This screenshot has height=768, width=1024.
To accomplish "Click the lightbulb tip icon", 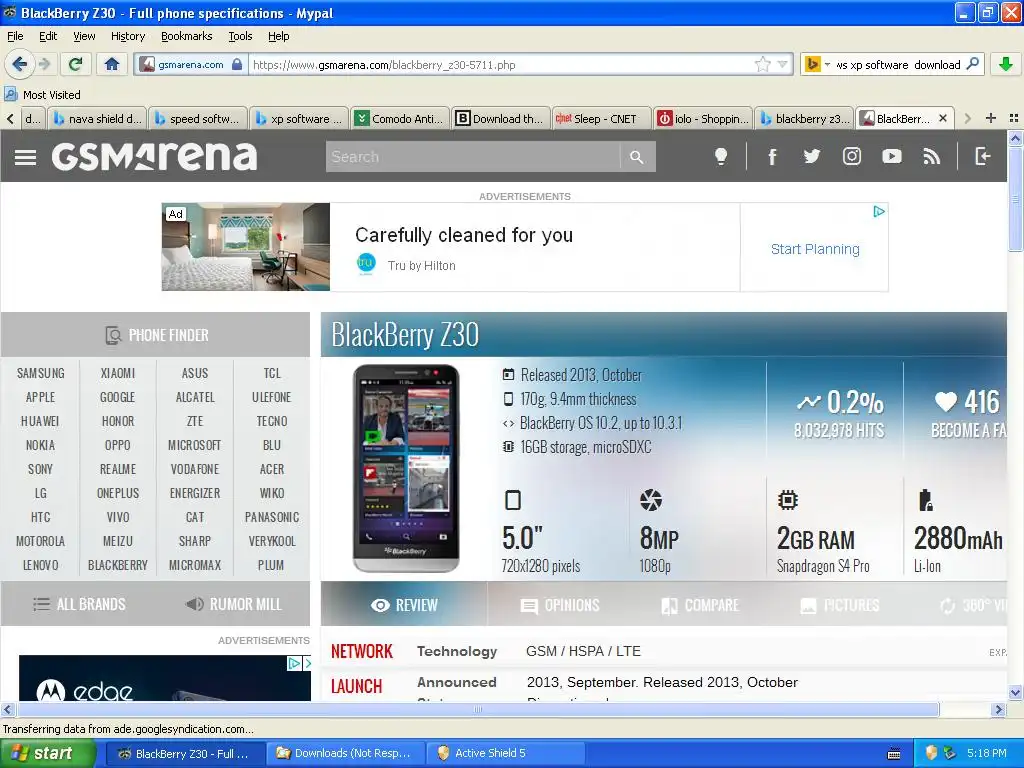I will pyautogui.click(x=721, y=156).
